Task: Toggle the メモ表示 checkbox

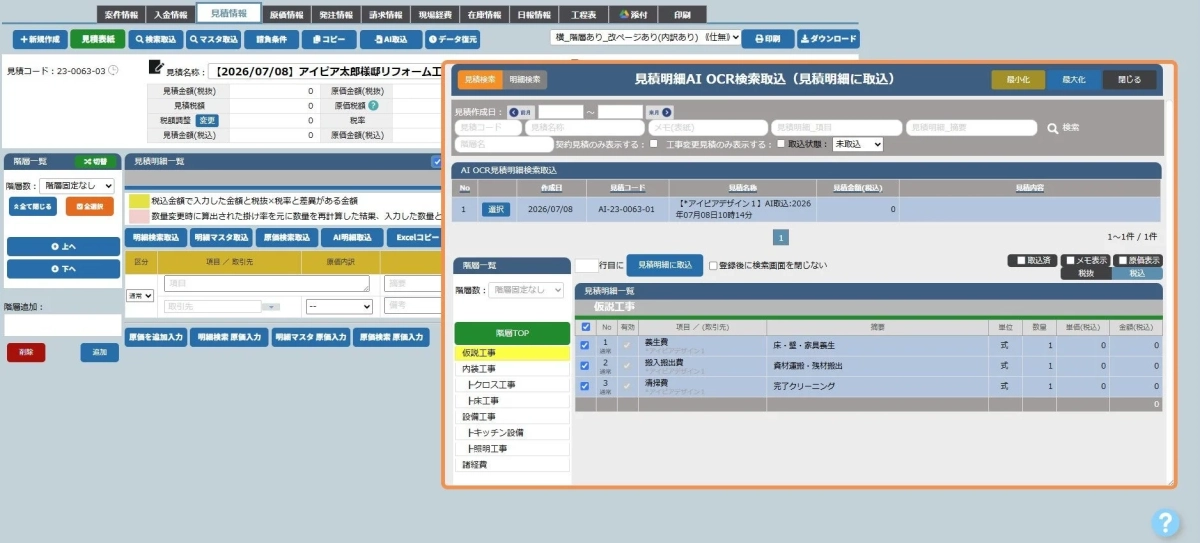Action: (1070, 260)
